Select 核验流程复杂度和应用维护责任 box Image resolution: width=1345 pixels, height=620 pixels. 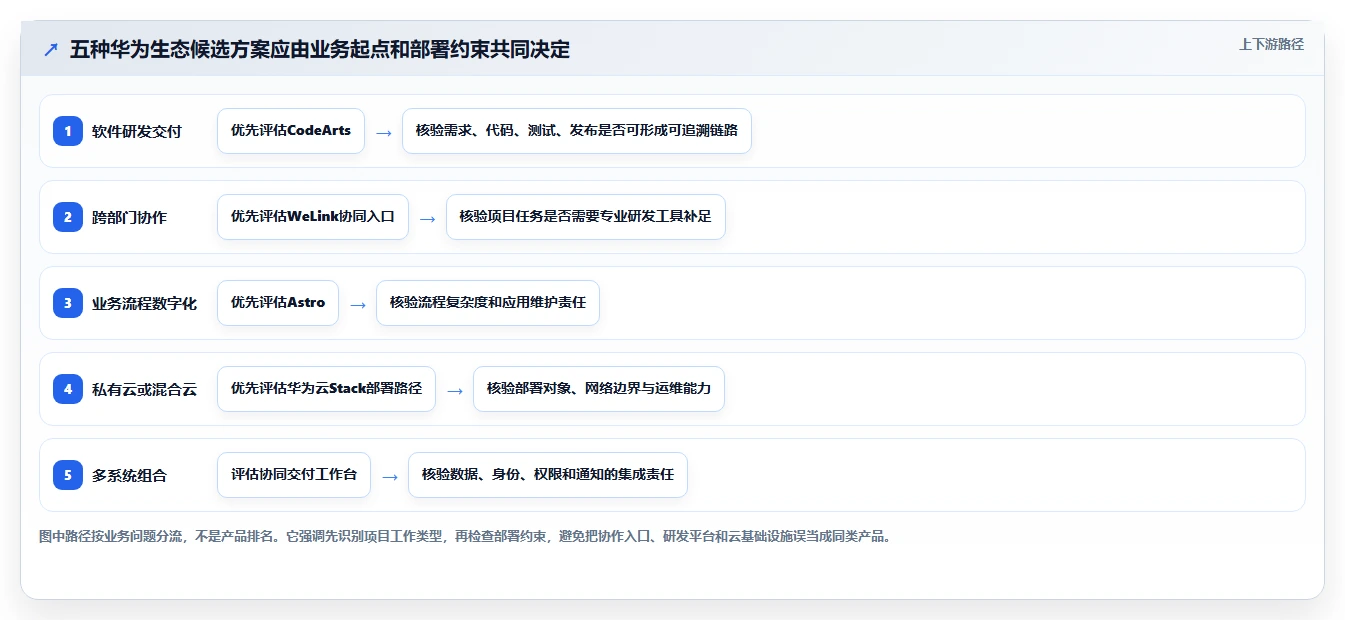point(488,302)
